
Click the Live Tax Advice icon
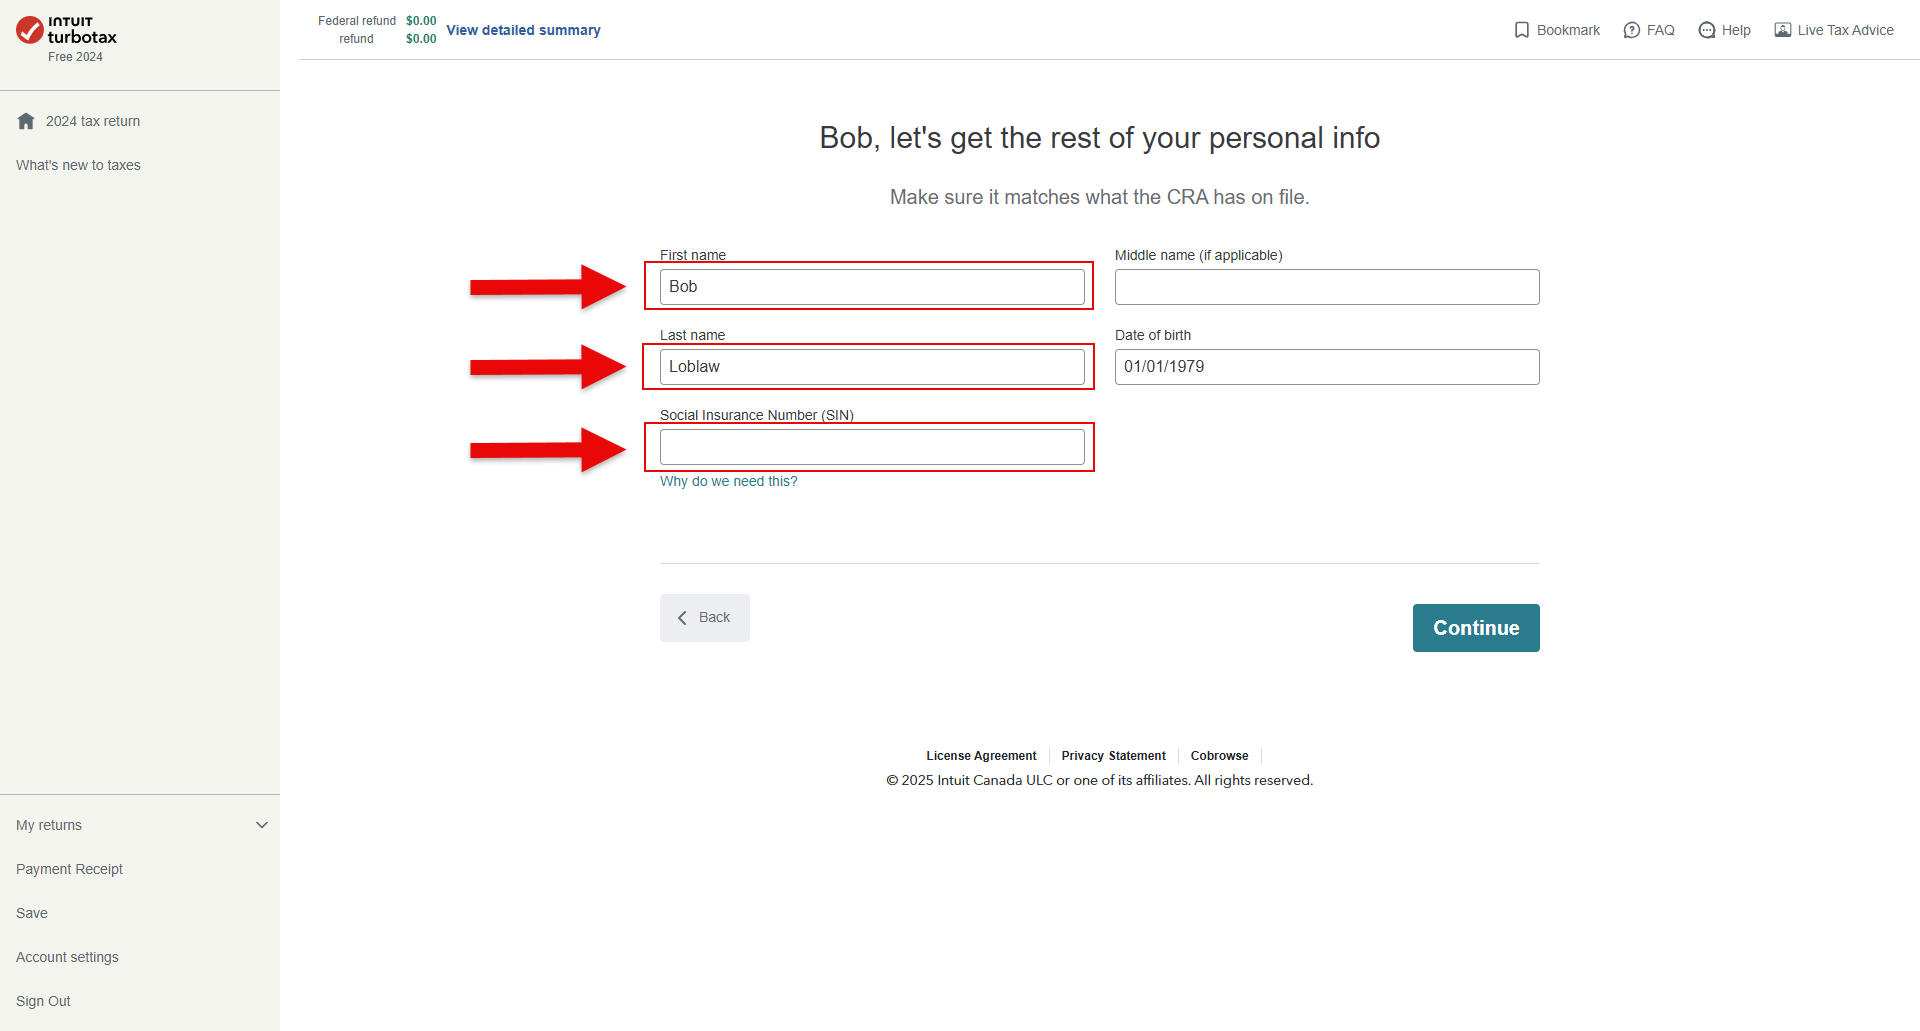(1783, 30)
